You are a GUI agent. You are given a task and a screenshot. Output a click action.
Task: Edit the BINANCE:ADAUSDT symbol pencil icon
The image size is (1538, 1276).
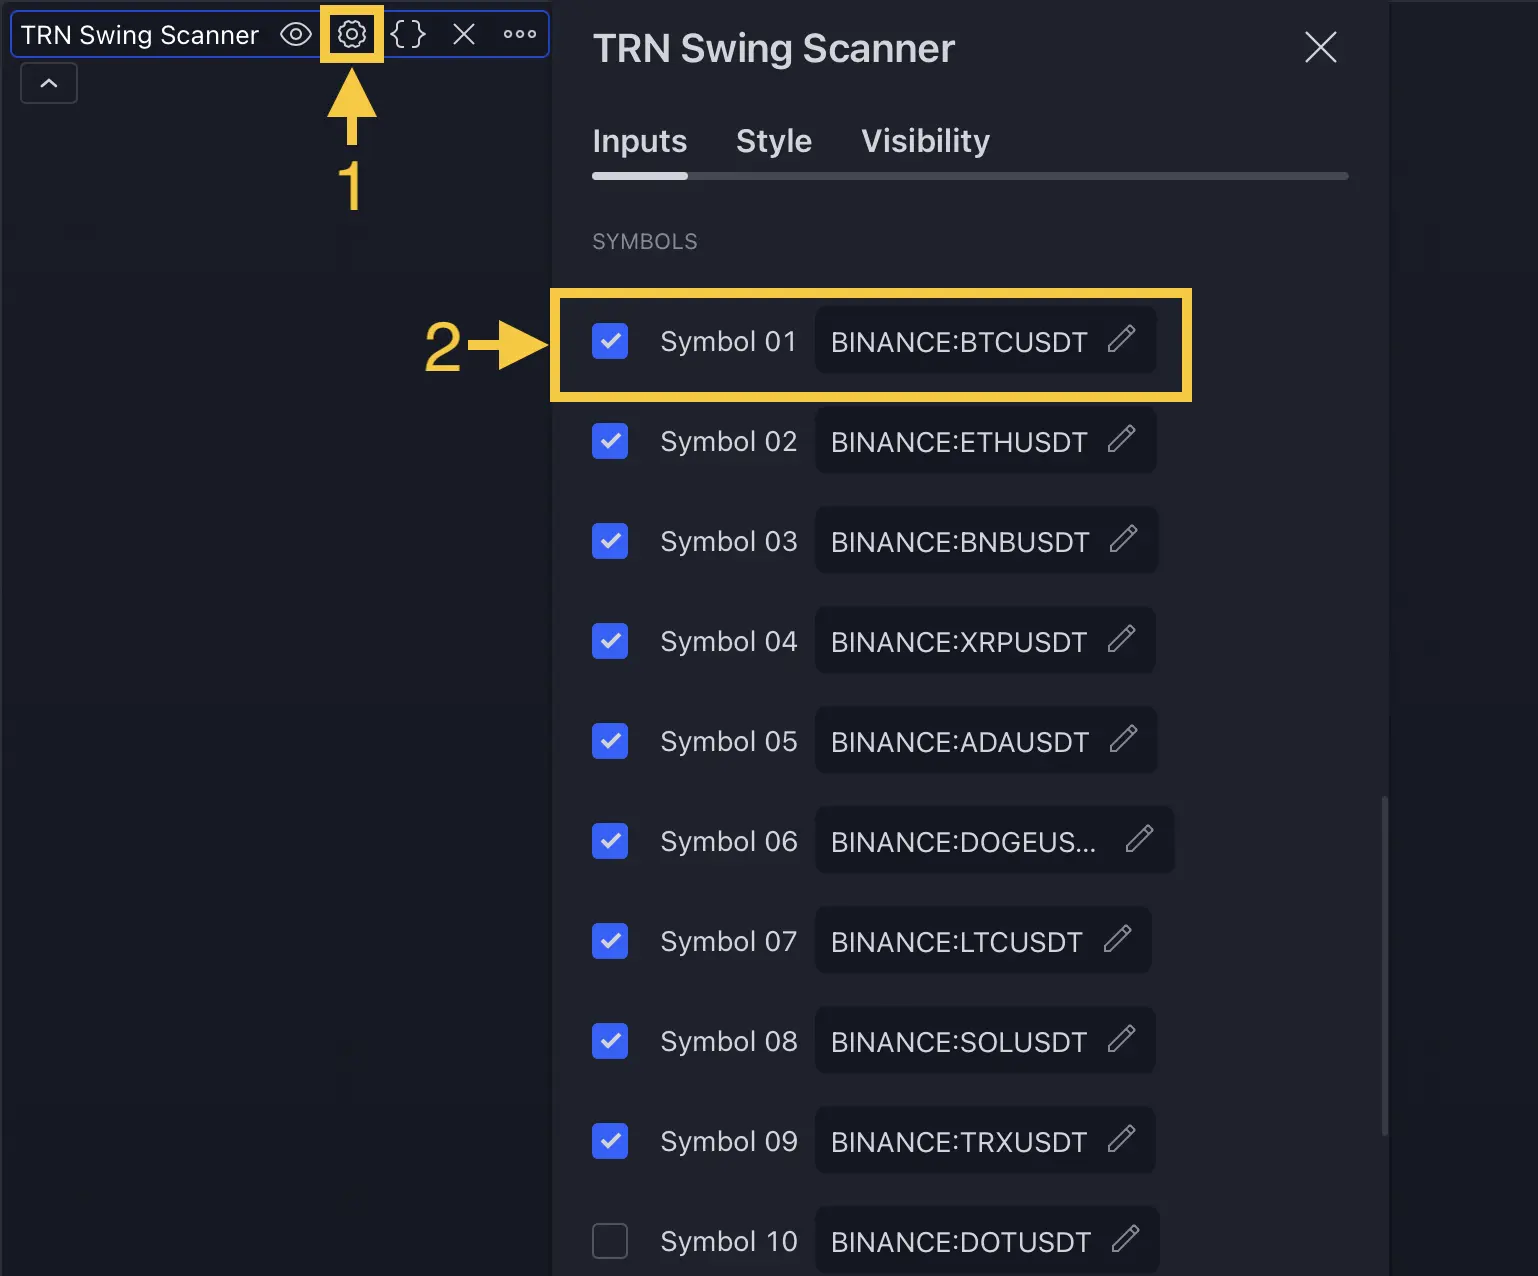1124,740
